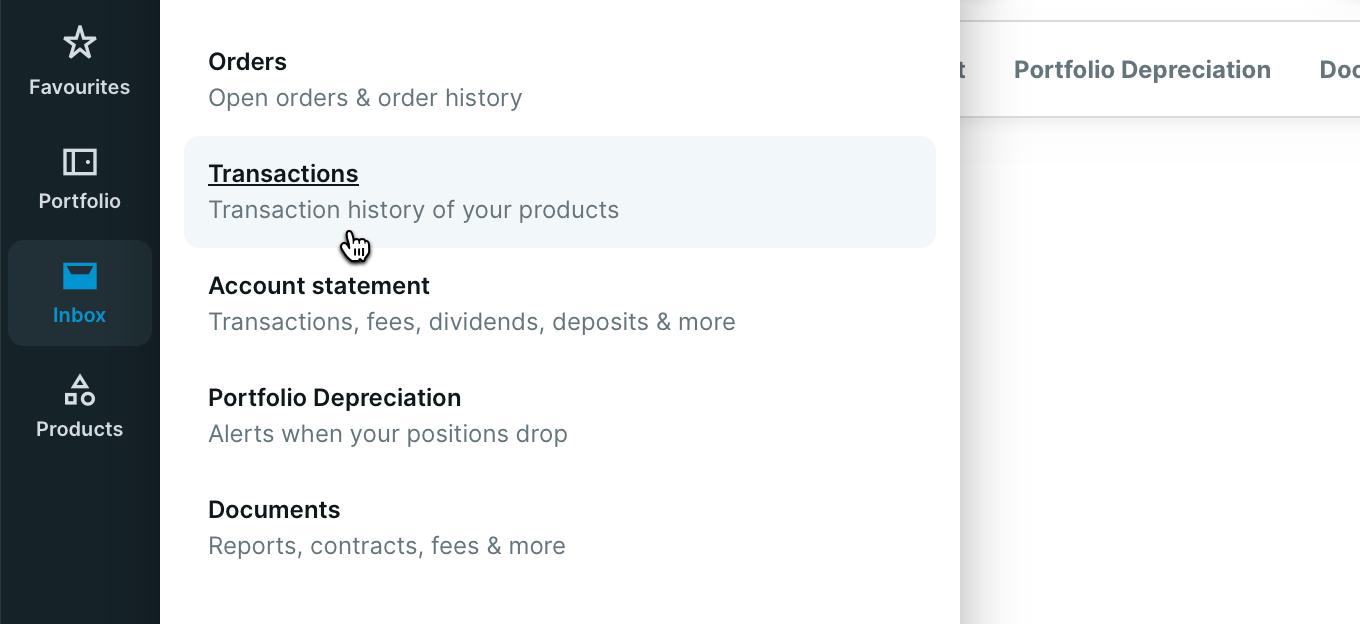The width and height of the screenshot is (1360, 624).
Task: Open Account statement from the flyout menu
Action: pyautogui.click(x=560, y=304)
